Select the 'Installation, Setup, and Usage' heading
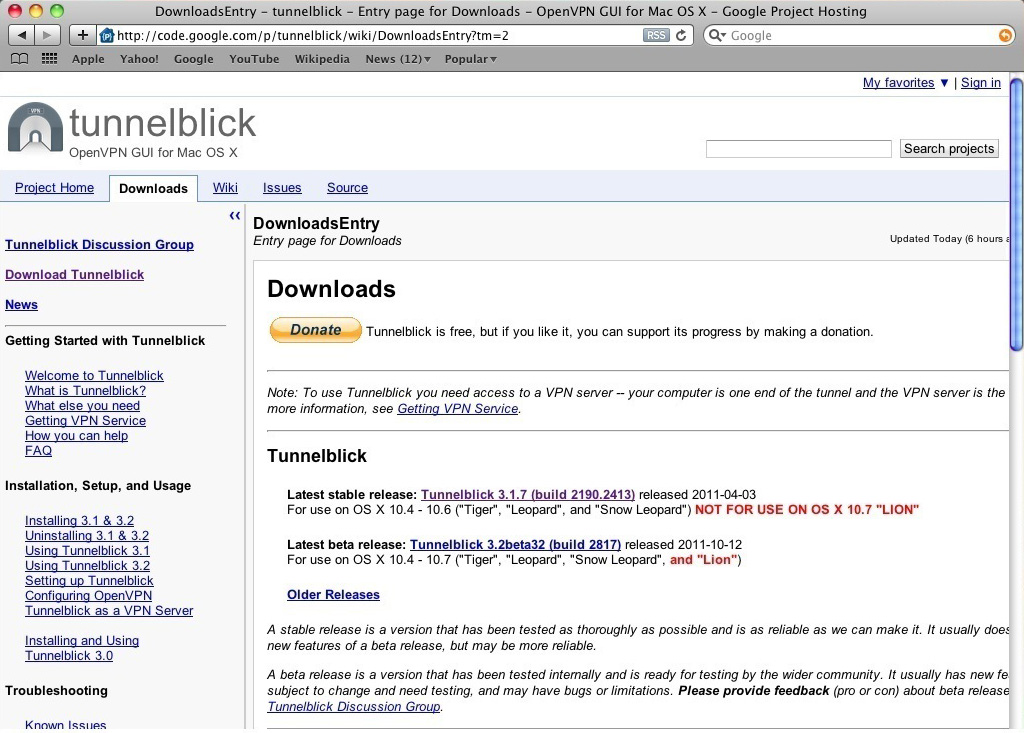Viewport: 1024px width, 733px height. (98, 485)
